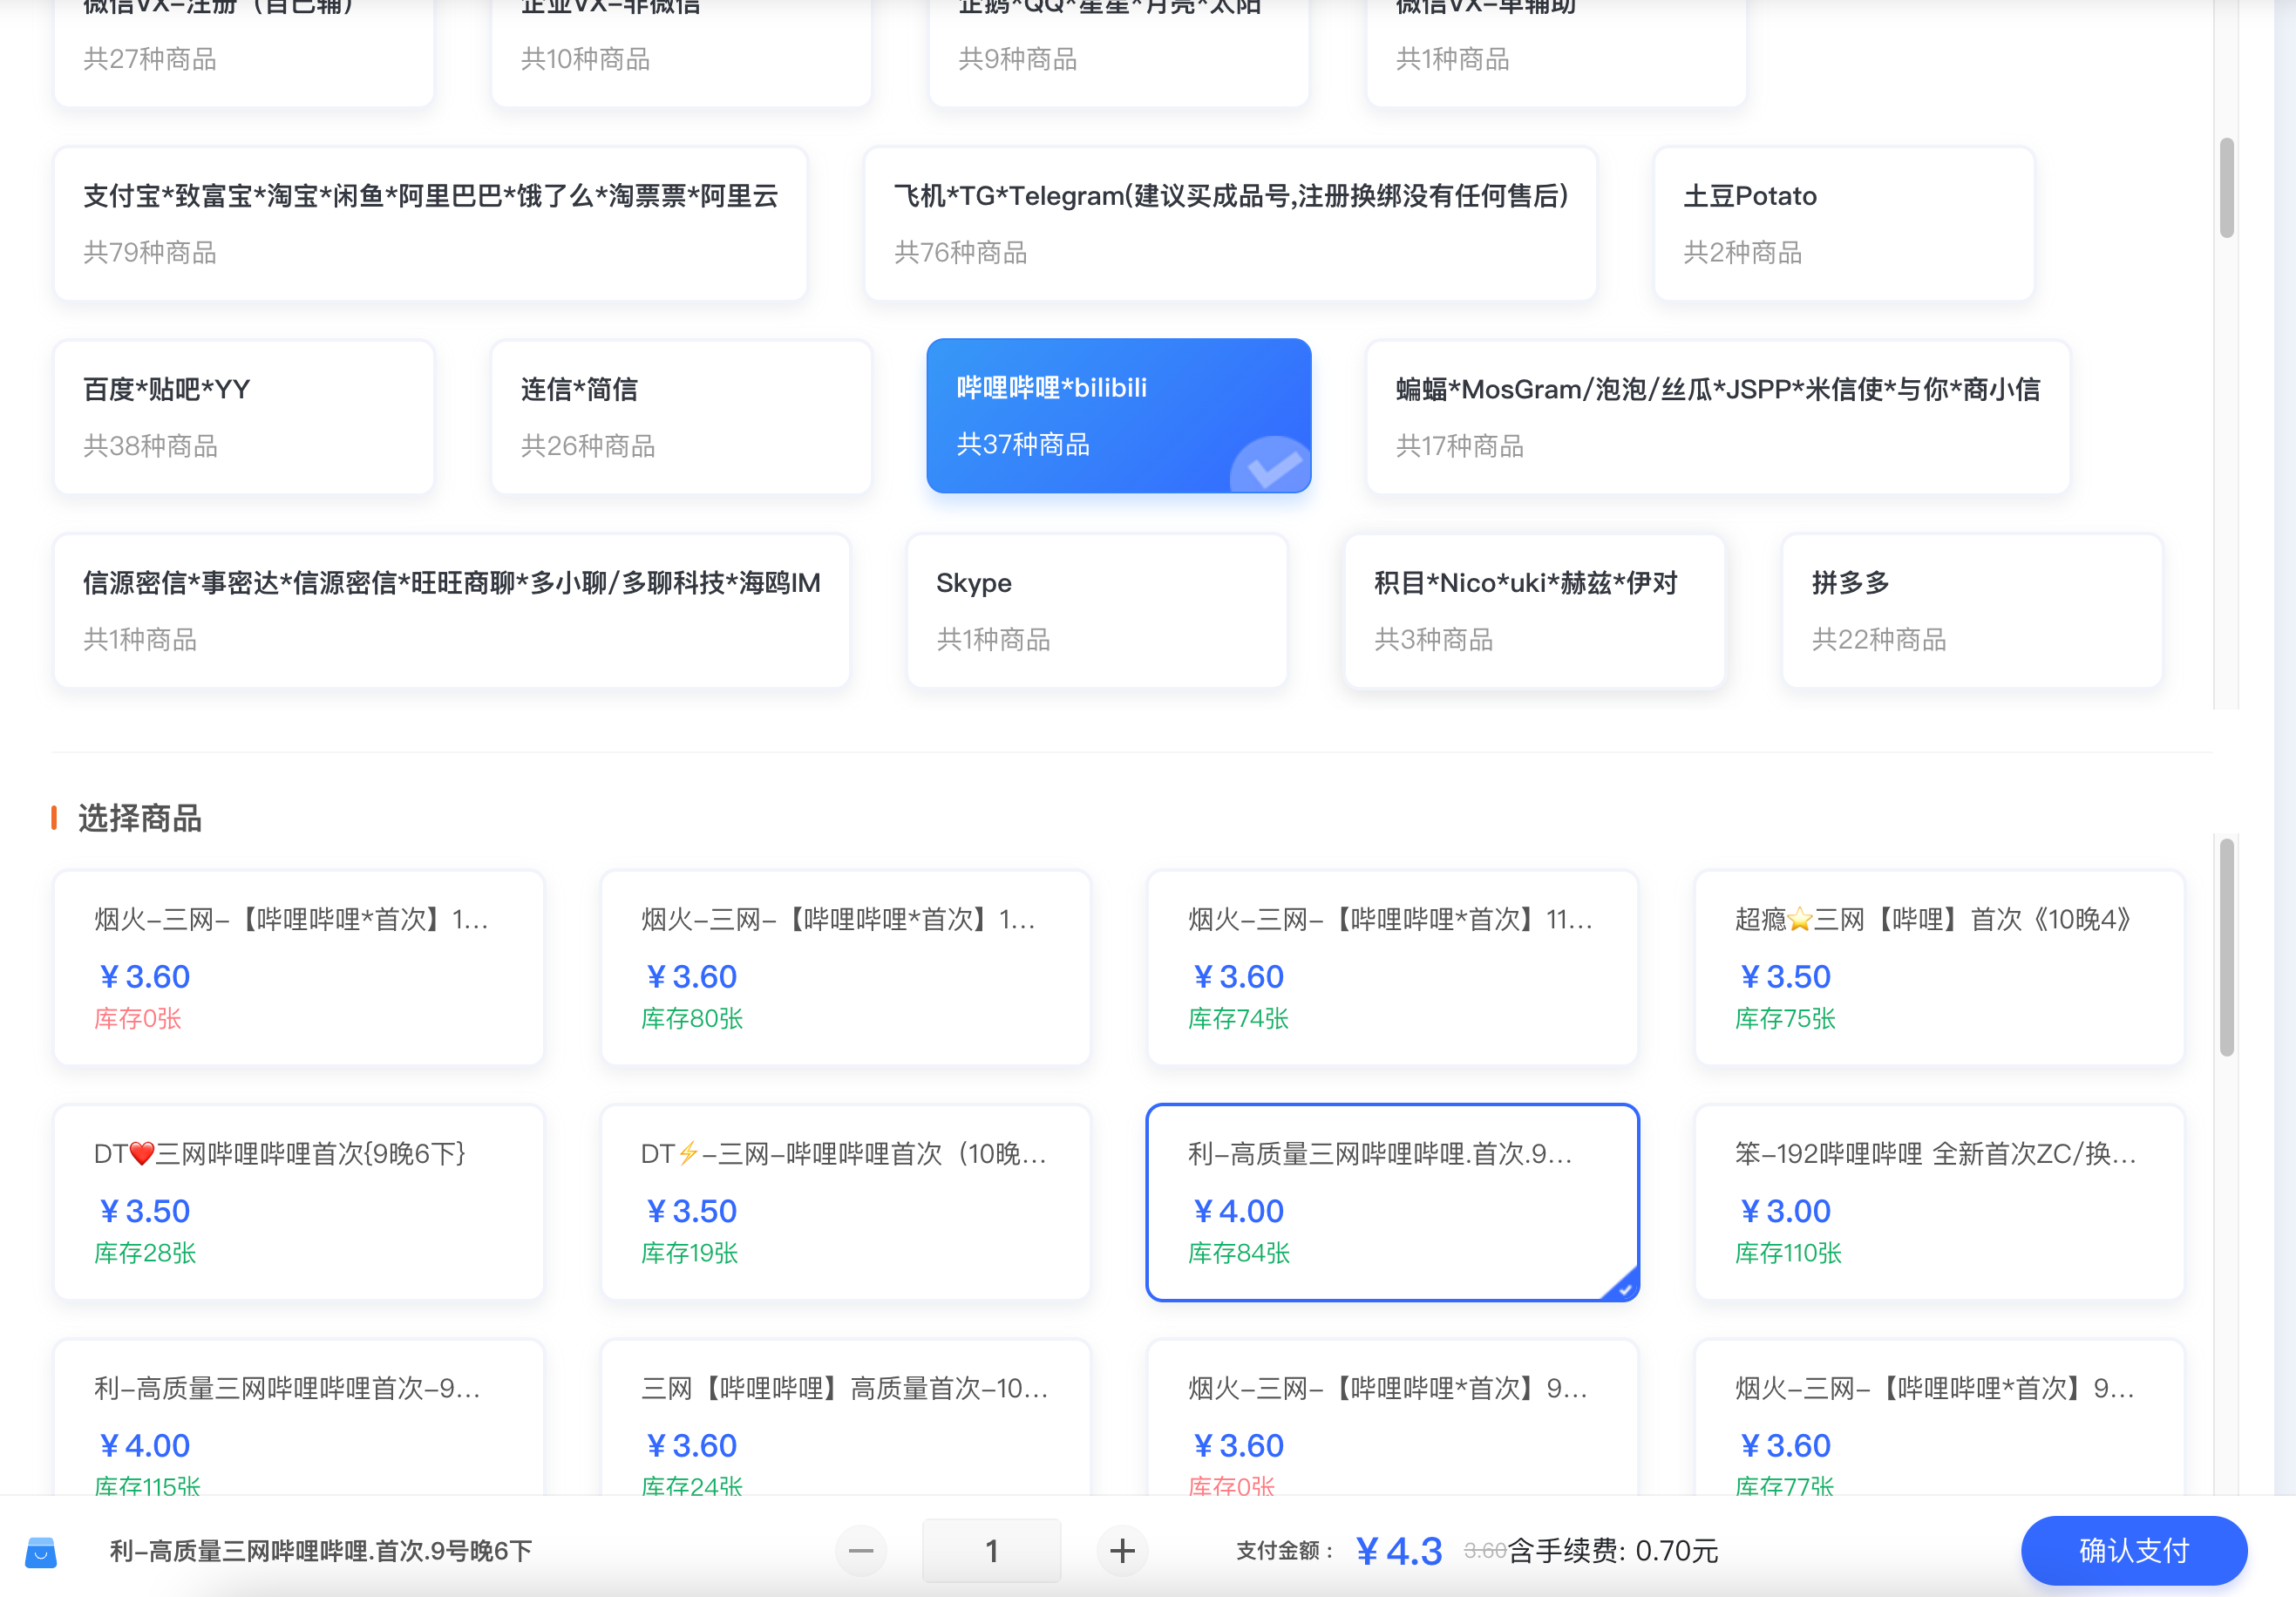Click the payment amount ¥4.3
2296x1597 pixels.
1399,1551
